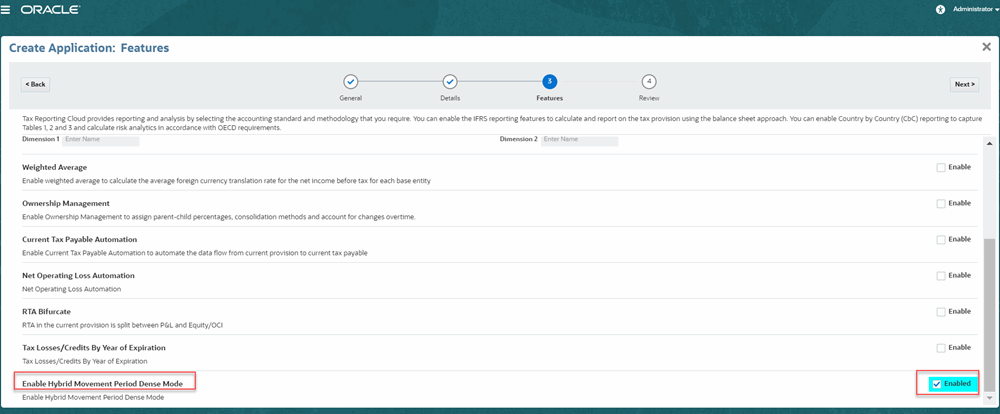The height and width of the screenshot is (414, 1000).
Task: Uncheck Hybrid Movement Period Dense Mode
Action: click(x=937, y=384)
